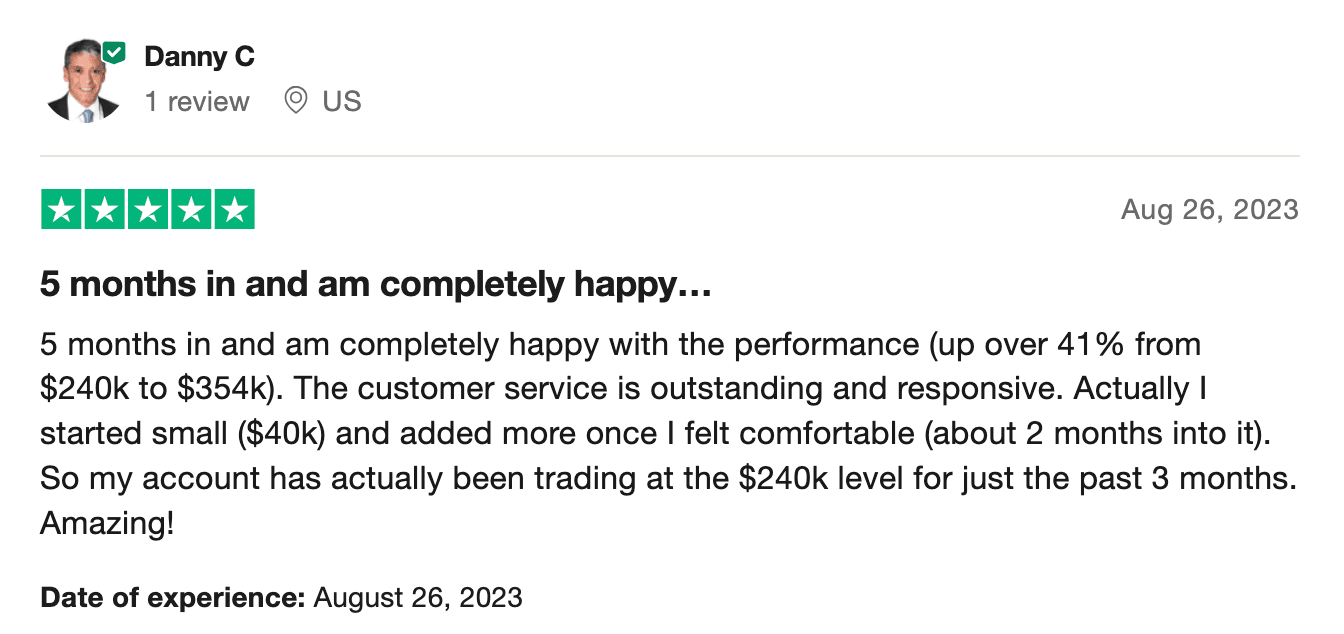Open the reviewer name Danny C
Image resolution: width=1344 pixels, height=634 pixels.
tap(199, 57)
